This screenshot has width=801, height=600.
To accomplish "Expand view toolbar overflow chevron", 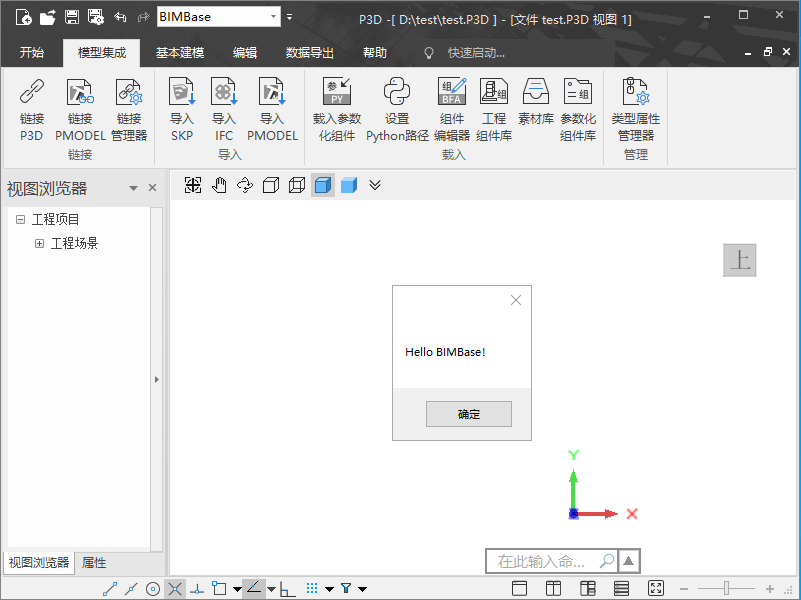I will coord(375,185).
